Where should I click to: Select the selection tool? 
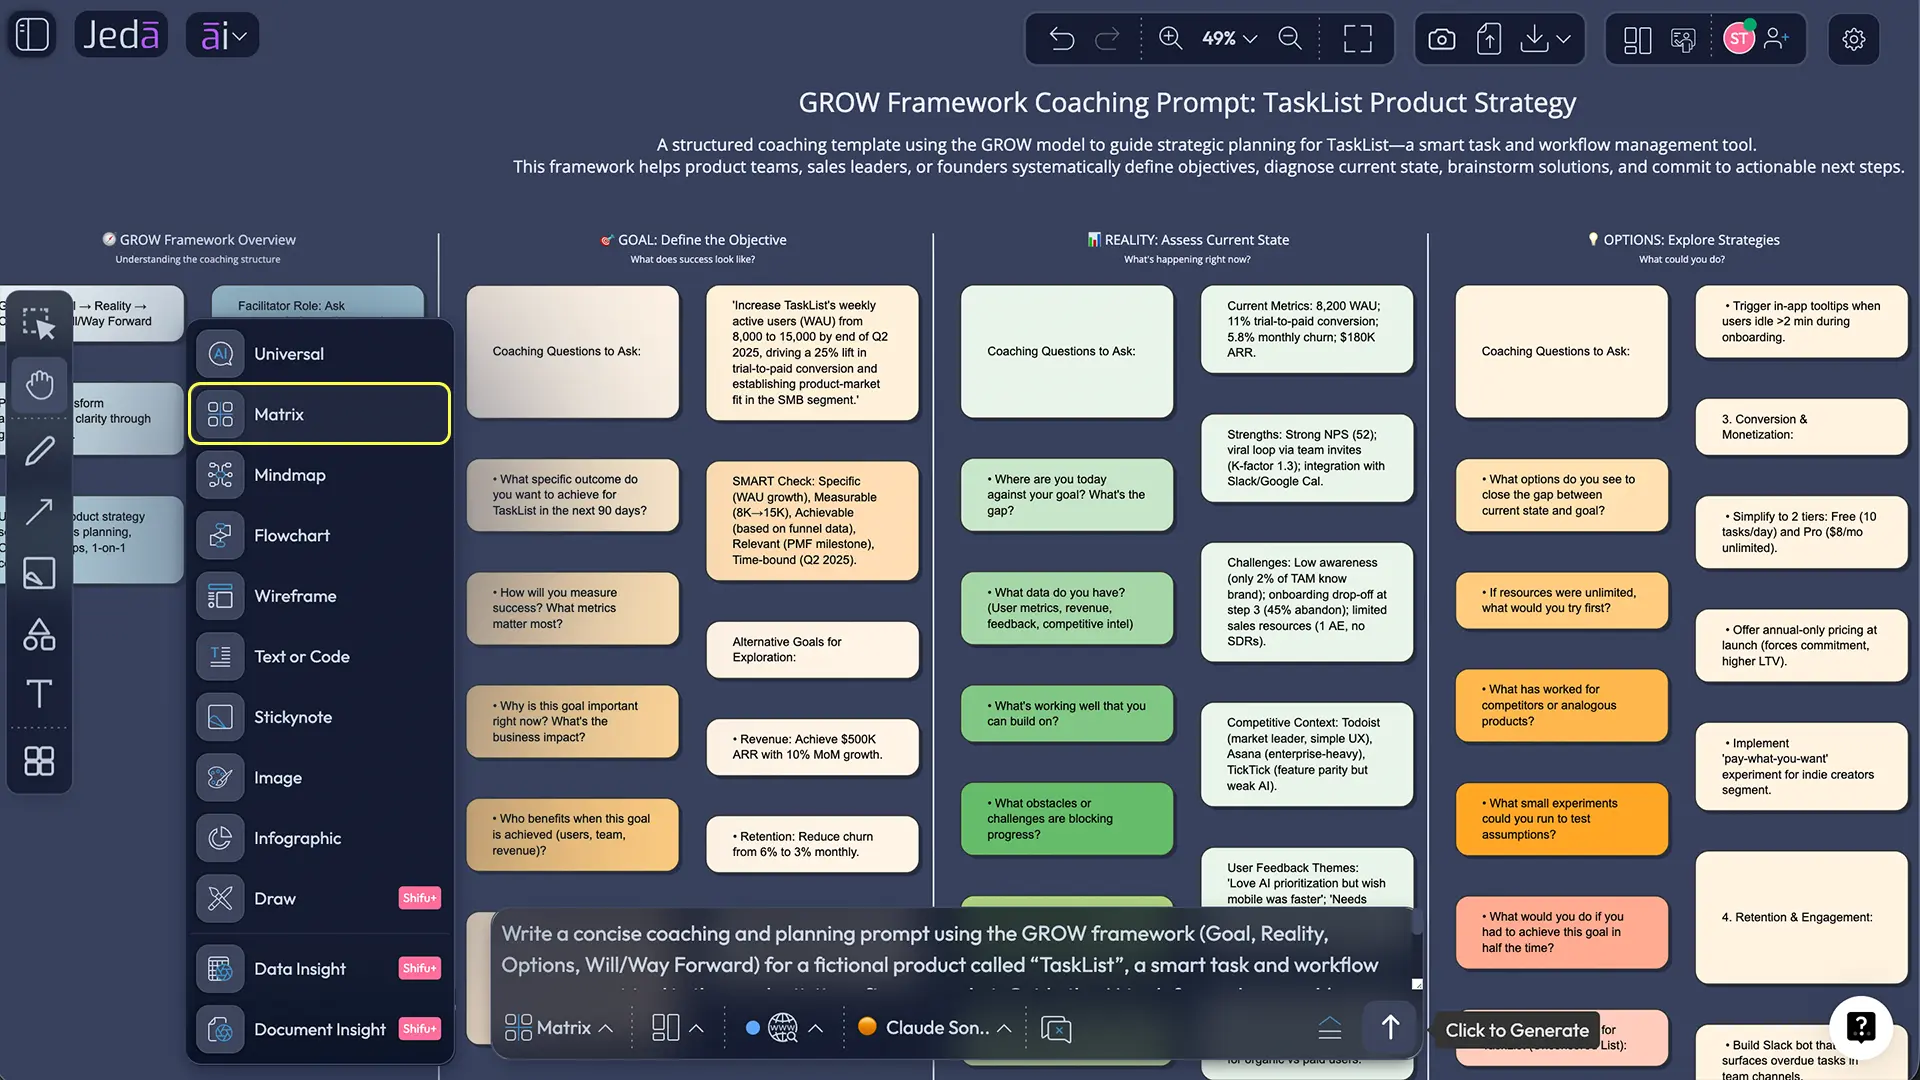click(39, 324)
